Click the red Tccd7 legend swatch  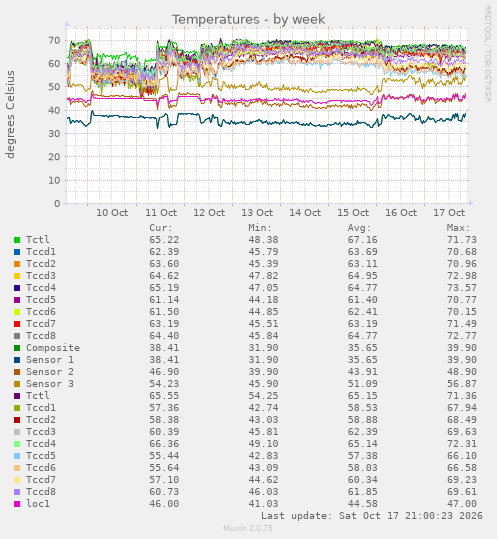pyautogui.click(x=17, y=324)
